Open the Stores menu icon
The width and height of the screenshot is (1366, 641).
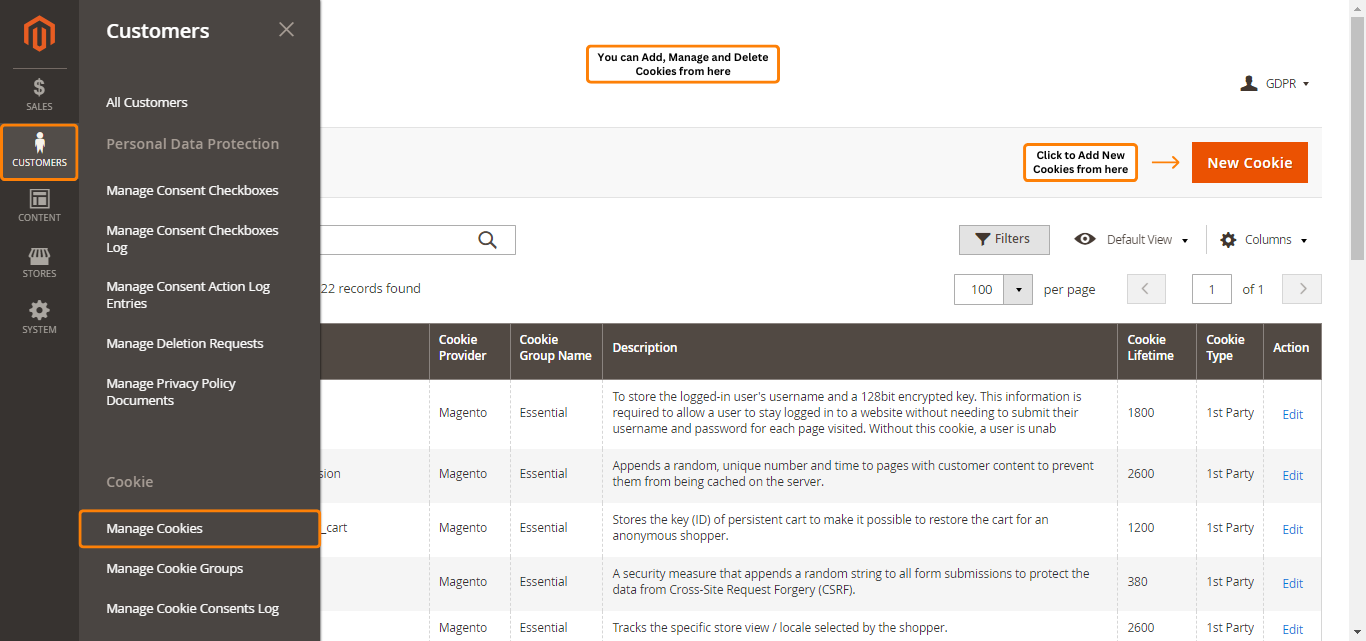pos(39,262)
